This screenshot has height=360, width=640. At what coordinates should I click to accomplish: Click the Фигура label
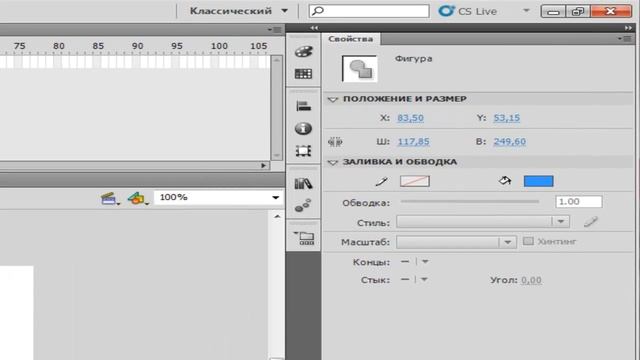413,59
